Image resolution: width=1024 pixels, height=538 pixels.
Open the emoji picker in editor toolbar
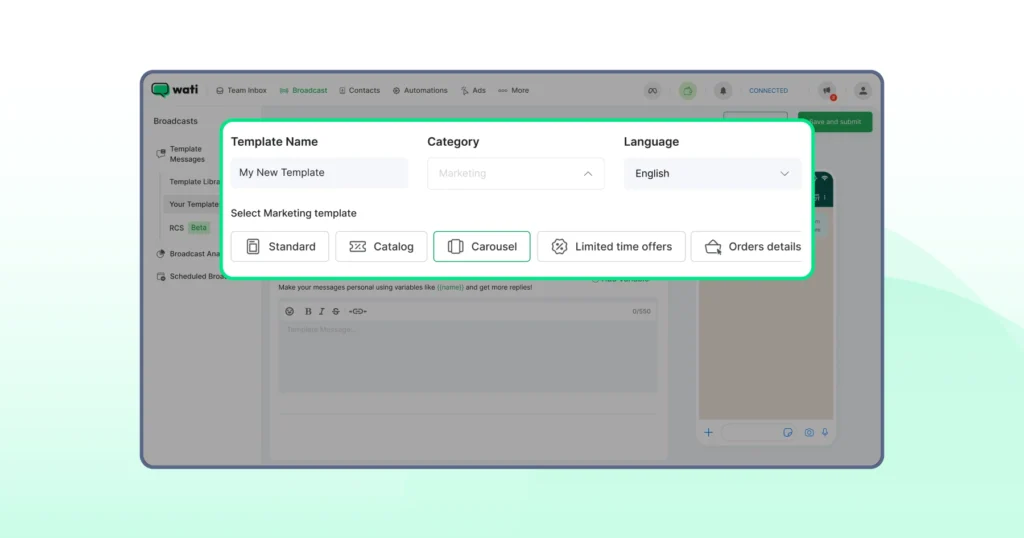(289, 311)
